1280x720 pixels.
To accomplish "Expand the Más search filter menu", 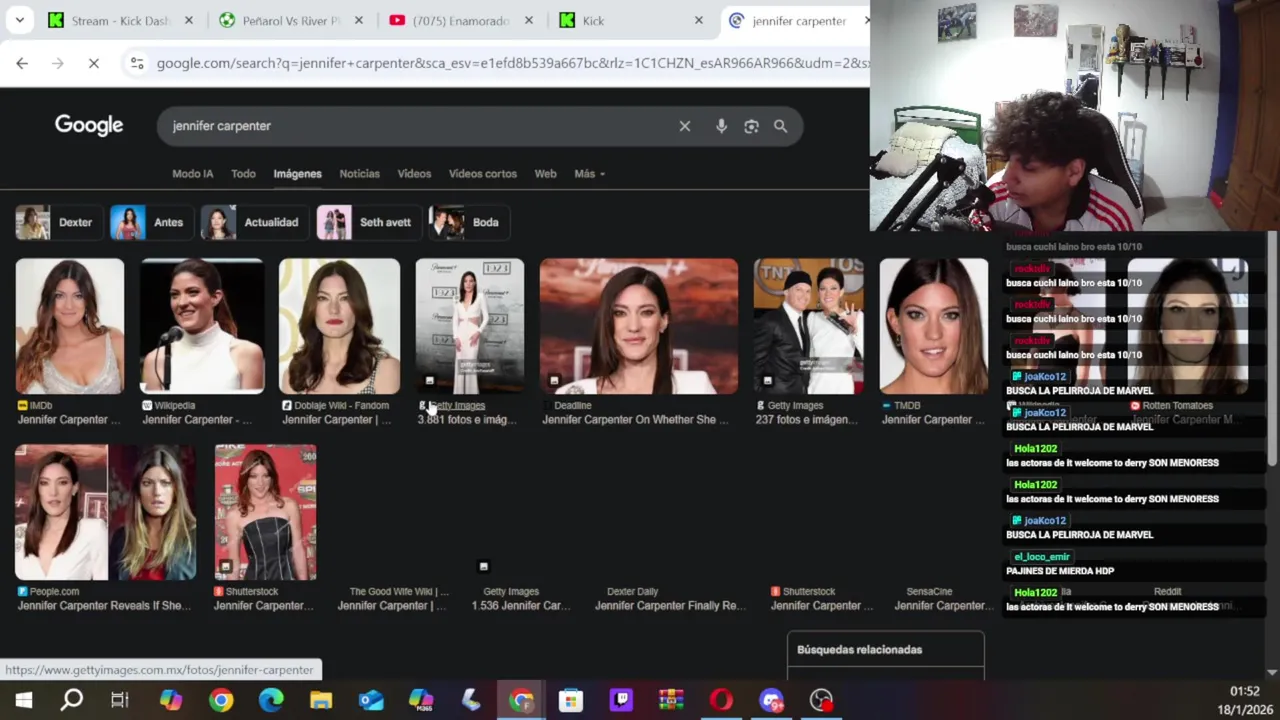I will pos(589,174).
